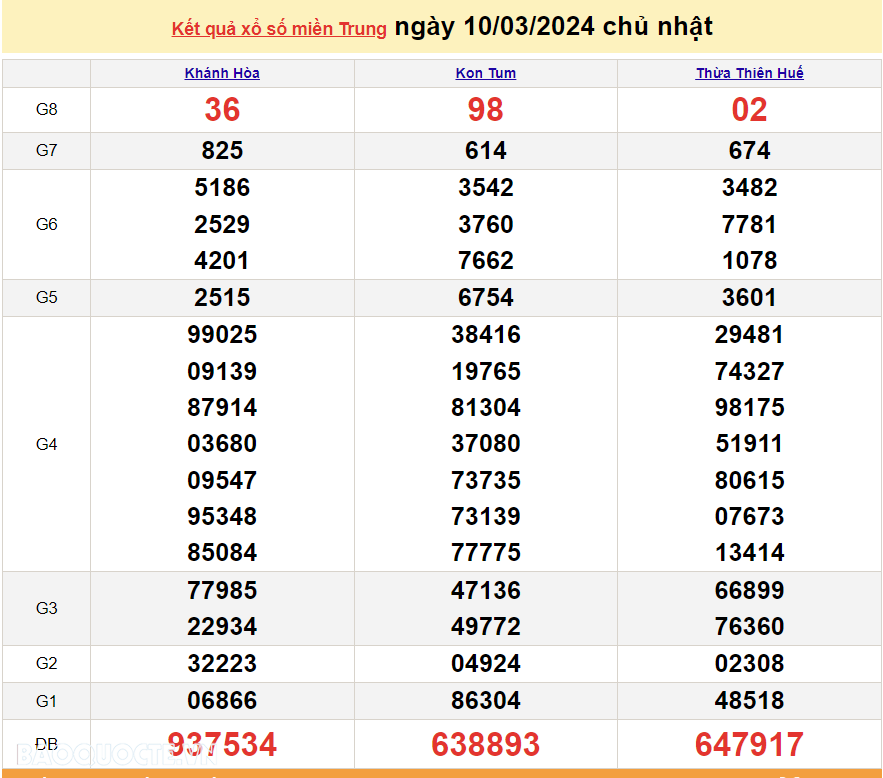
Task: Select Thừa Thiên Huế special prize 647917
Action: (x=750, y=744)
